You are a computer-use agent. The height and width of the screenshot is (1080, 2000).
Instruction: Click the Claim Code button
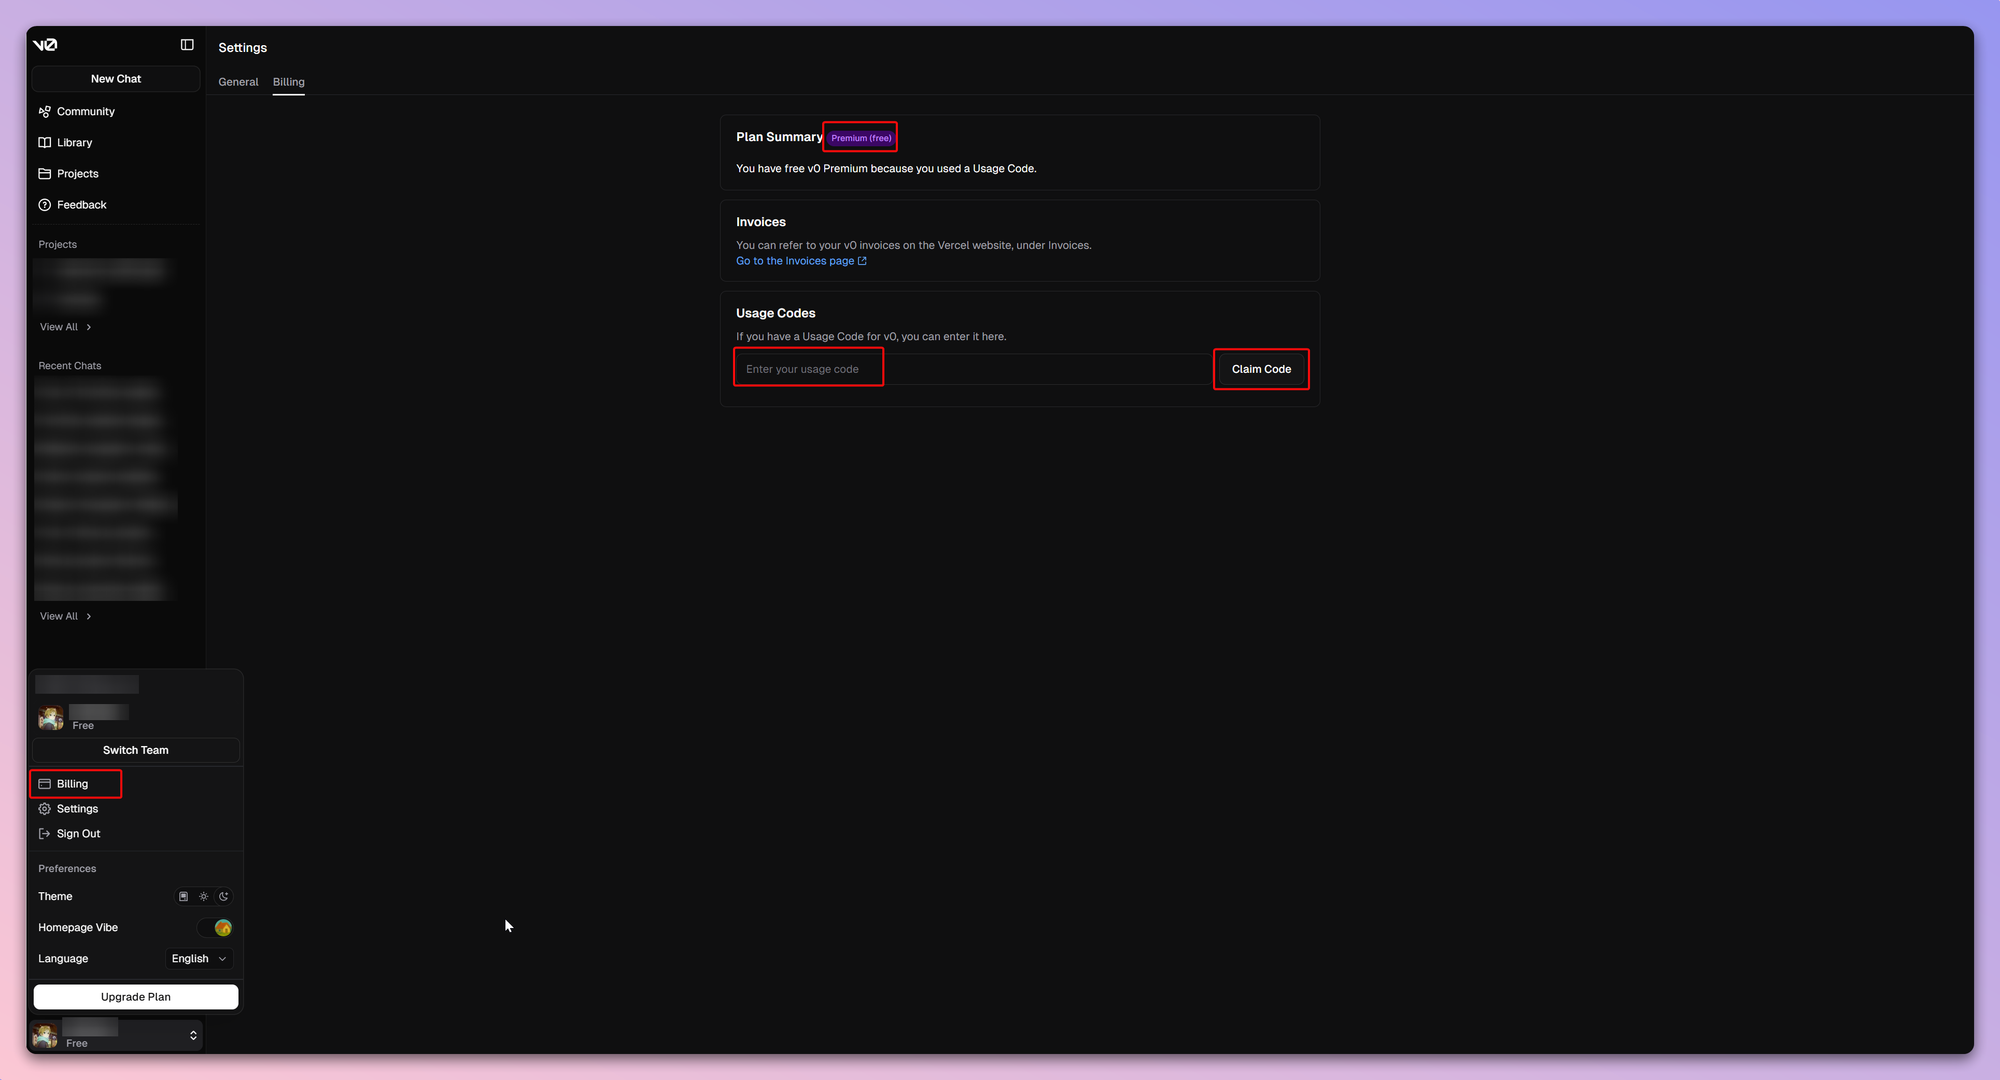click(1261, 369)
